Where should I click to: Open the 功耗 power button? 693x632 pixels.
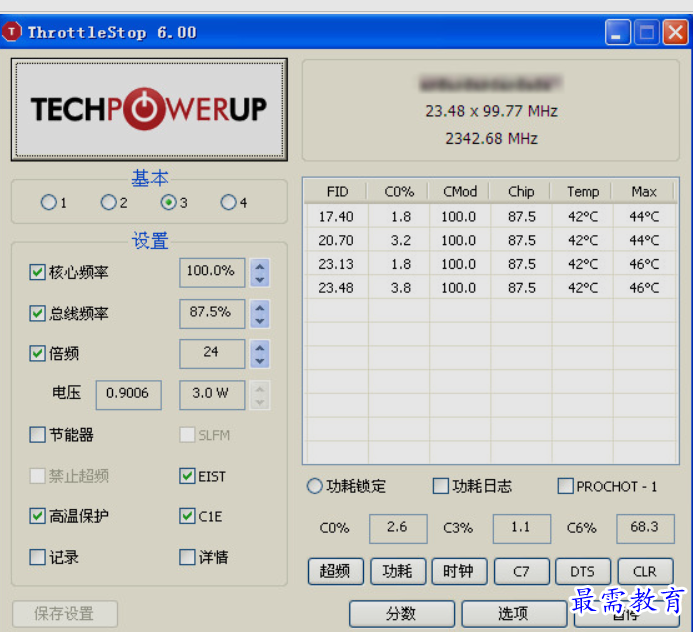pyautogui.click(x=398, y=571)
